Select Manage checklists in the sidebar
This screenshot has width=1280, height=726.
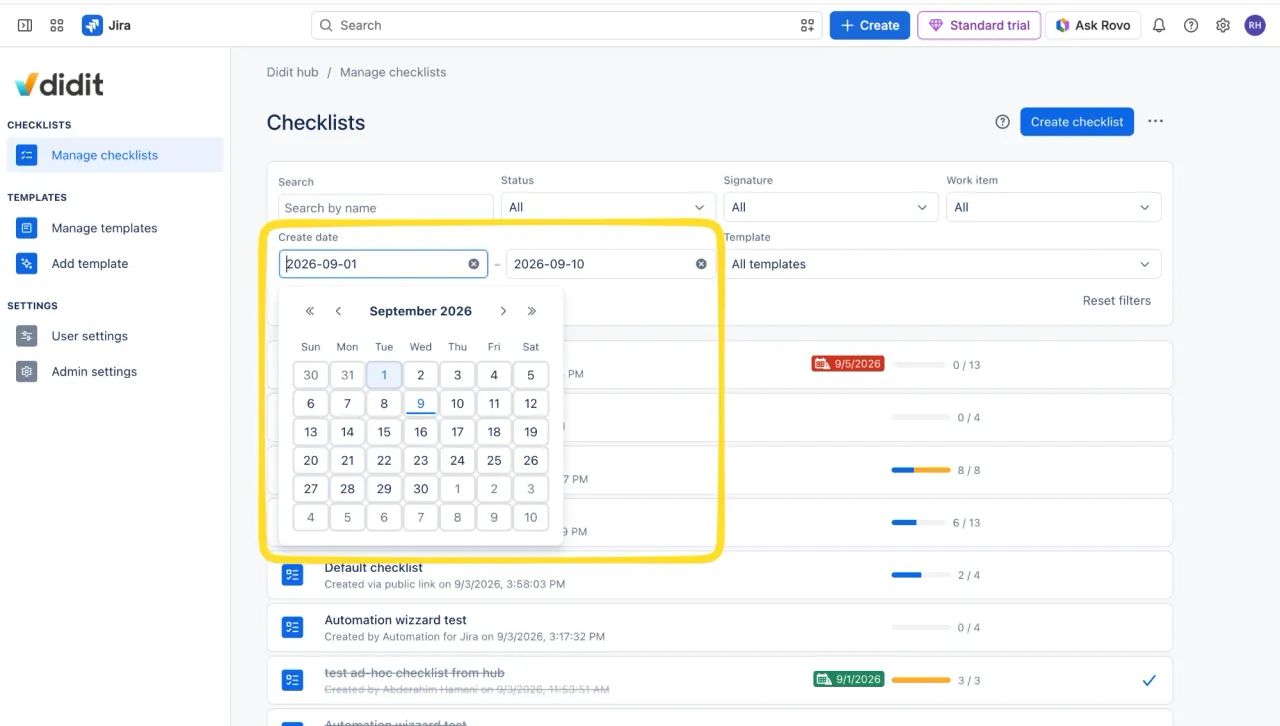coord(115,155)
